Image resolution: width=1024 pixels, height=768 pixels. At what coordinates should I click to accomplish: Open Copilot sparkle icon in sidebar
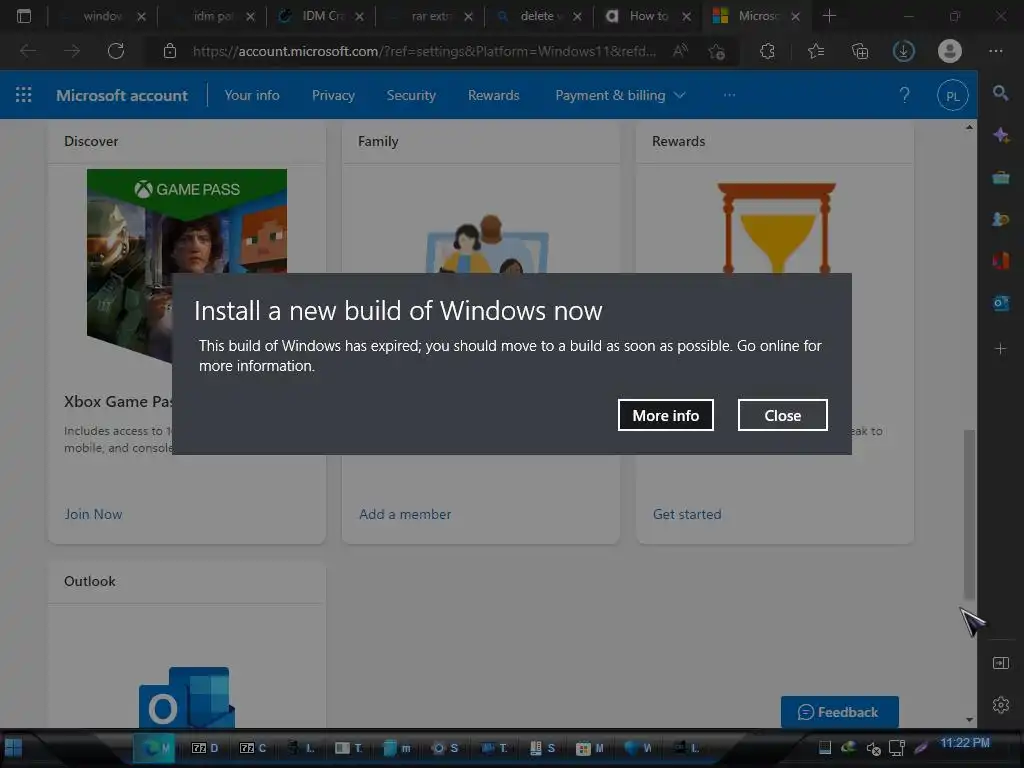1000,135
